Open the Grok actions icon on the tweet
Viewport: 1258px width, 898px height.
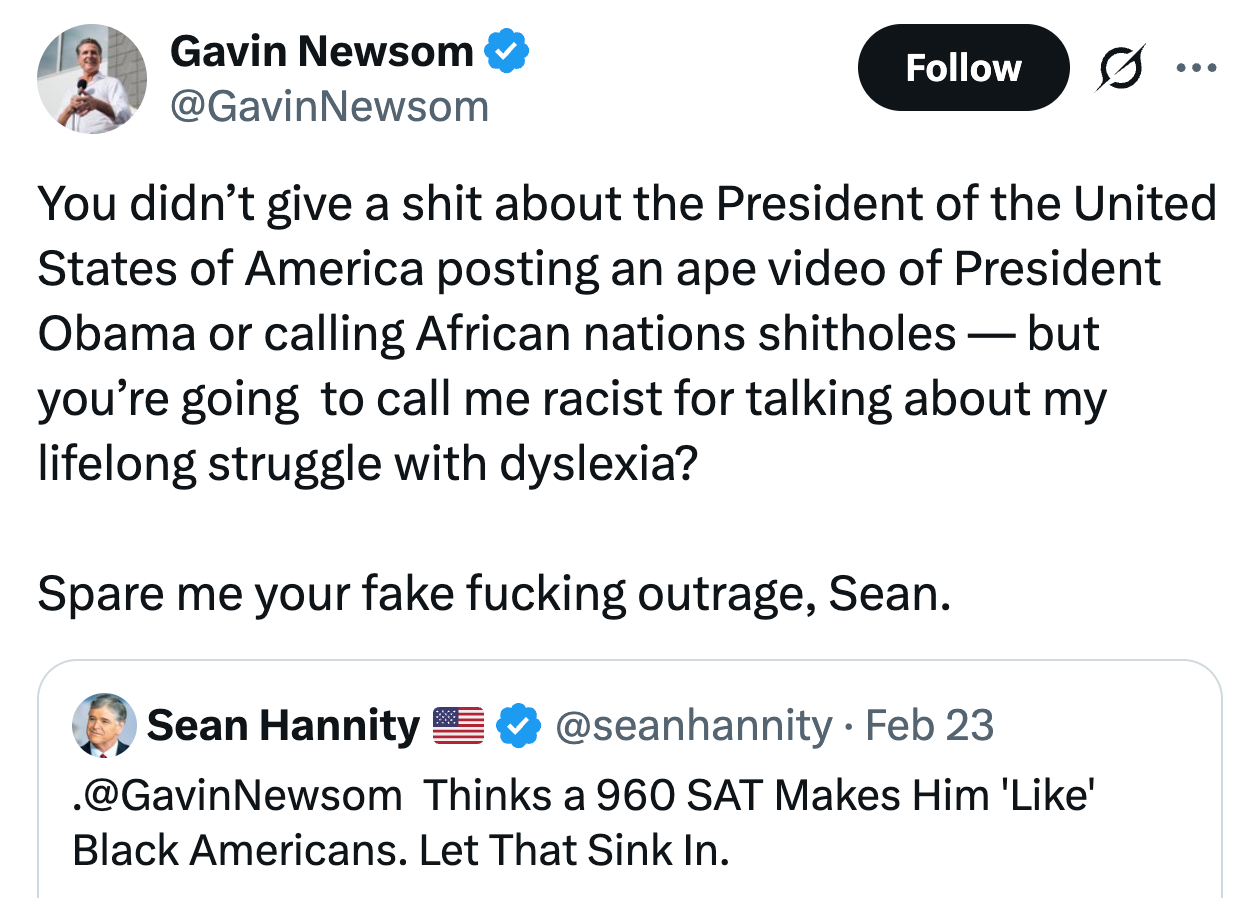coord(1120,66)
